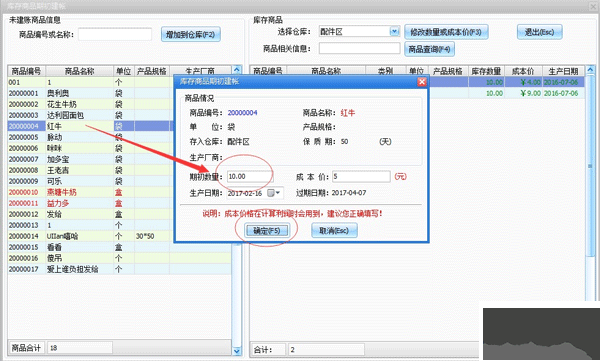Image resolution: width=600 pixels, height=361 pixels.
Task: Select row 20000009 可乐
Action: [x=119, y=181]
